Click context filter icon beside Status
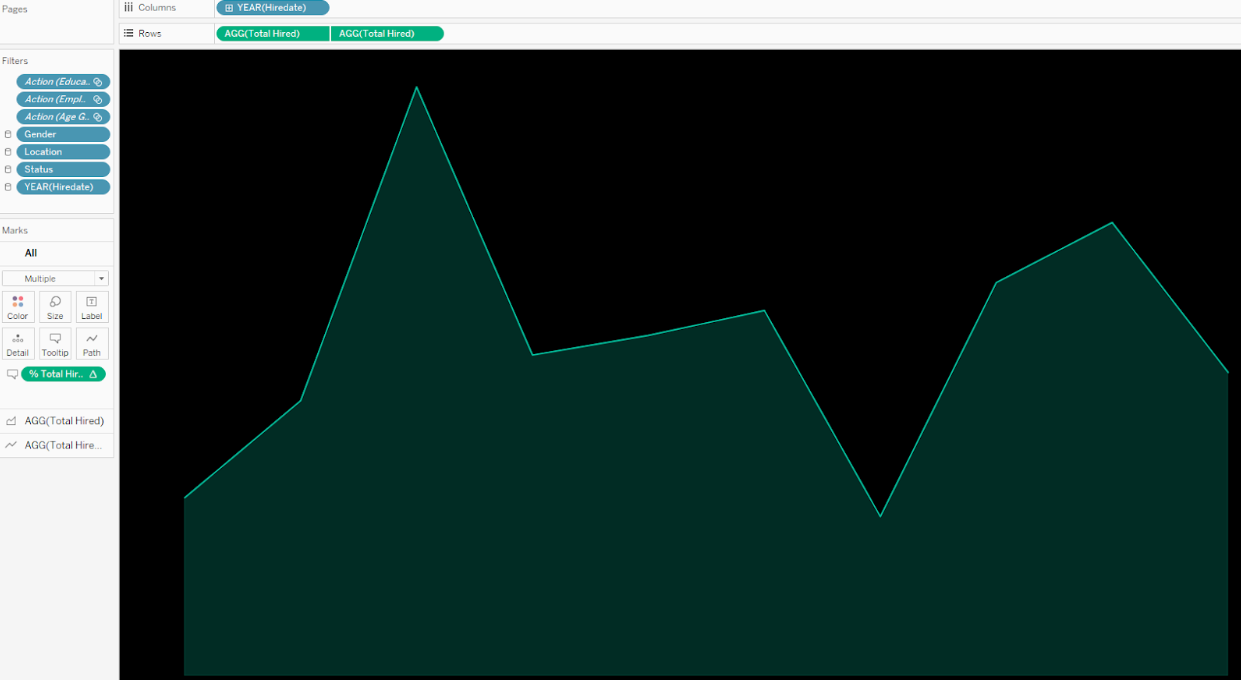This screenshot has height=680, width=1241. coord(8,170)
